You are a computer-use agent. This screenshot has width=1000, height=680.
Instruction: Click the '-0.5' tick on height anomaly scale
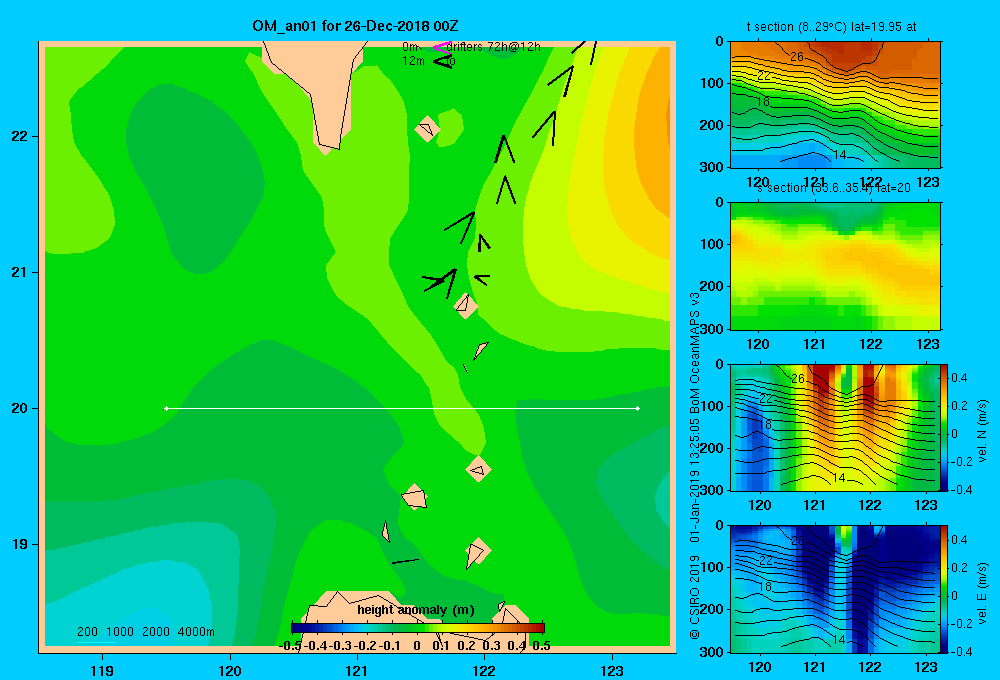(290, 646)
